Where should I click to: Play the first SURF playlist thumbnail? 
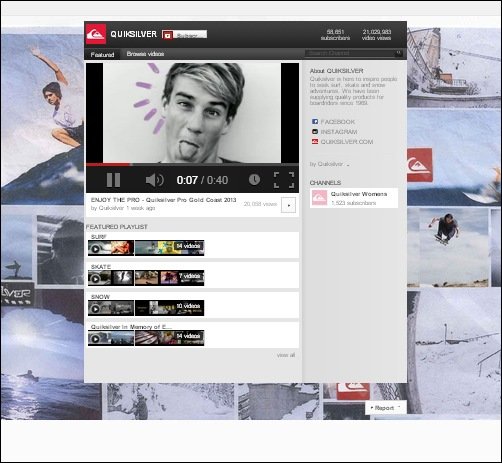(x=111, y=248)
